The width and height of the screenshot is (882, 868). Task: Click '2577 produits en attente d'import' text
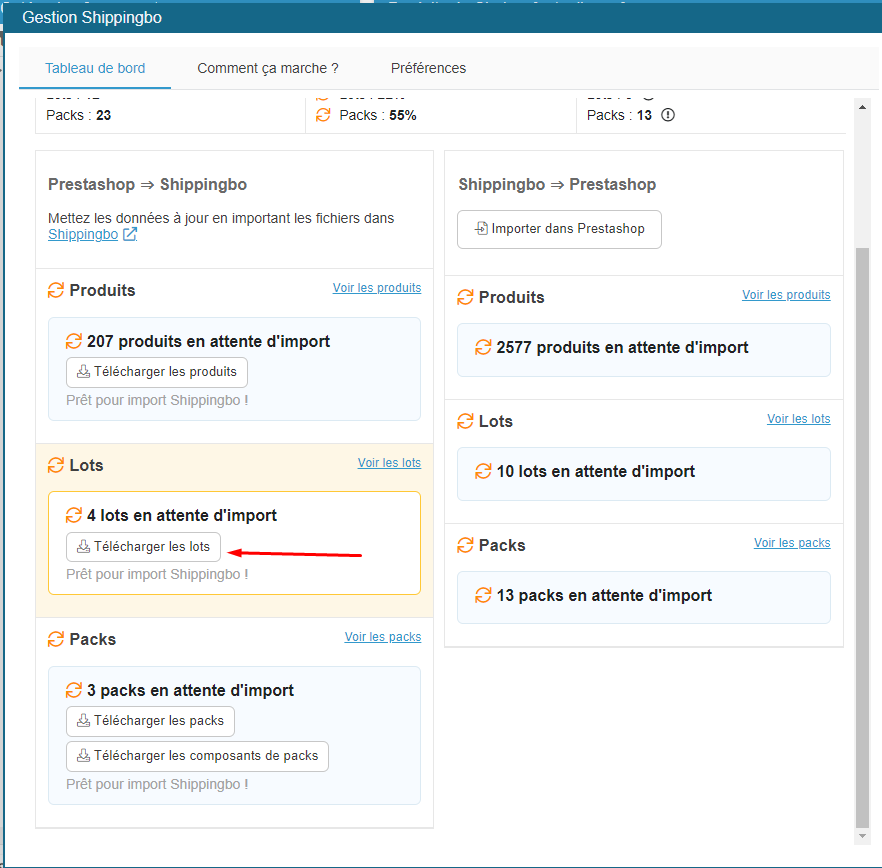622,348
